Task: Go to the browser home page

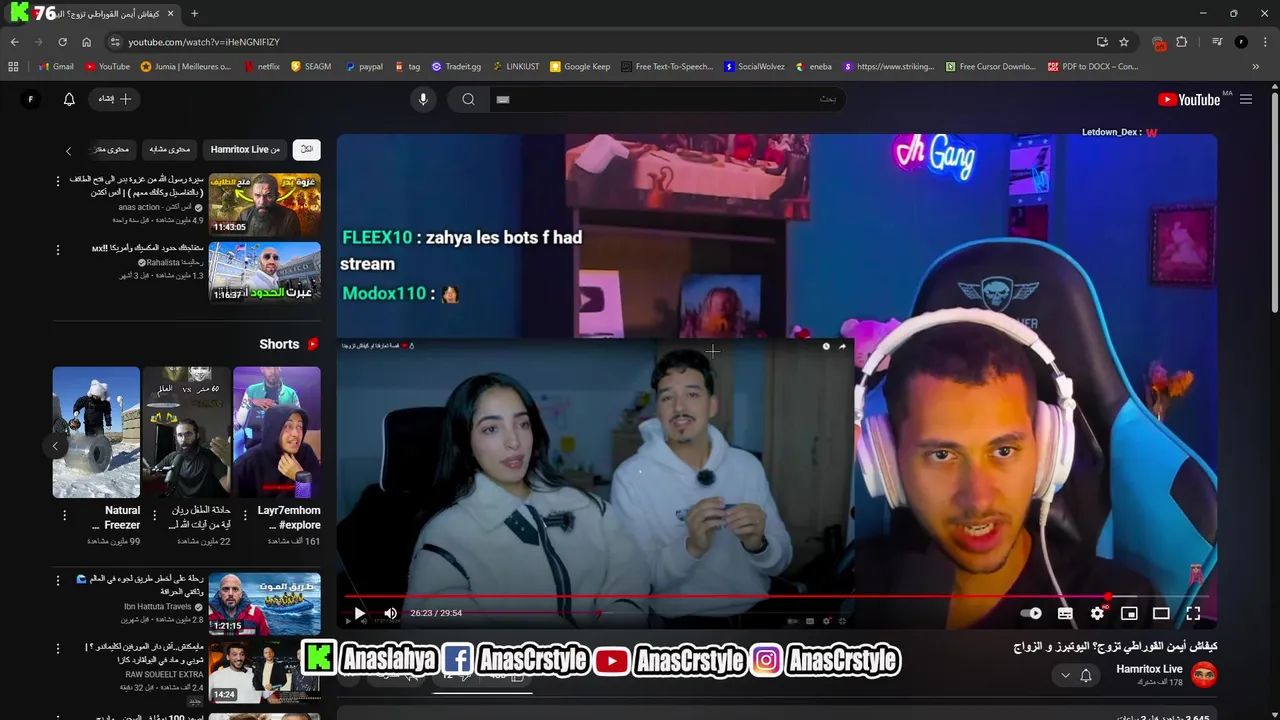Action: coord(86,42)
